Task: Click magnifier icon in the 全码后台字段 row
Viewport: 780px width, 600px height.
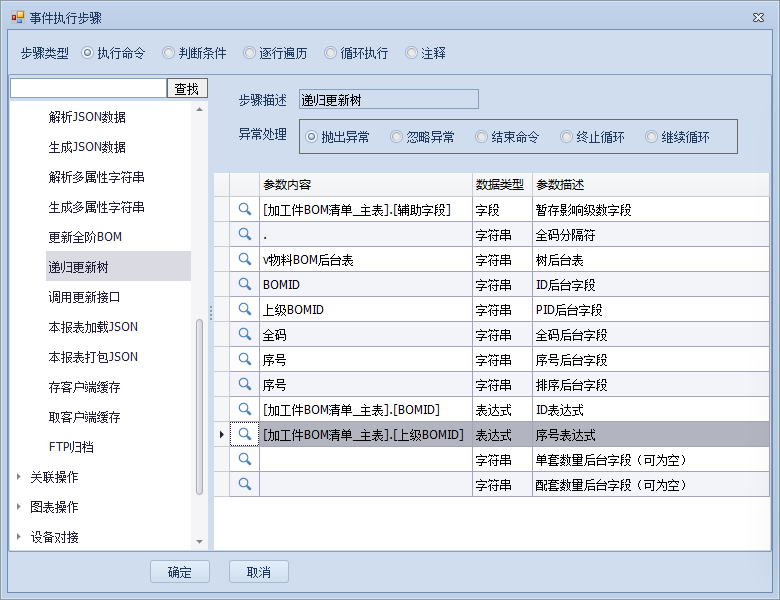Action: click(x=244, y=335)
